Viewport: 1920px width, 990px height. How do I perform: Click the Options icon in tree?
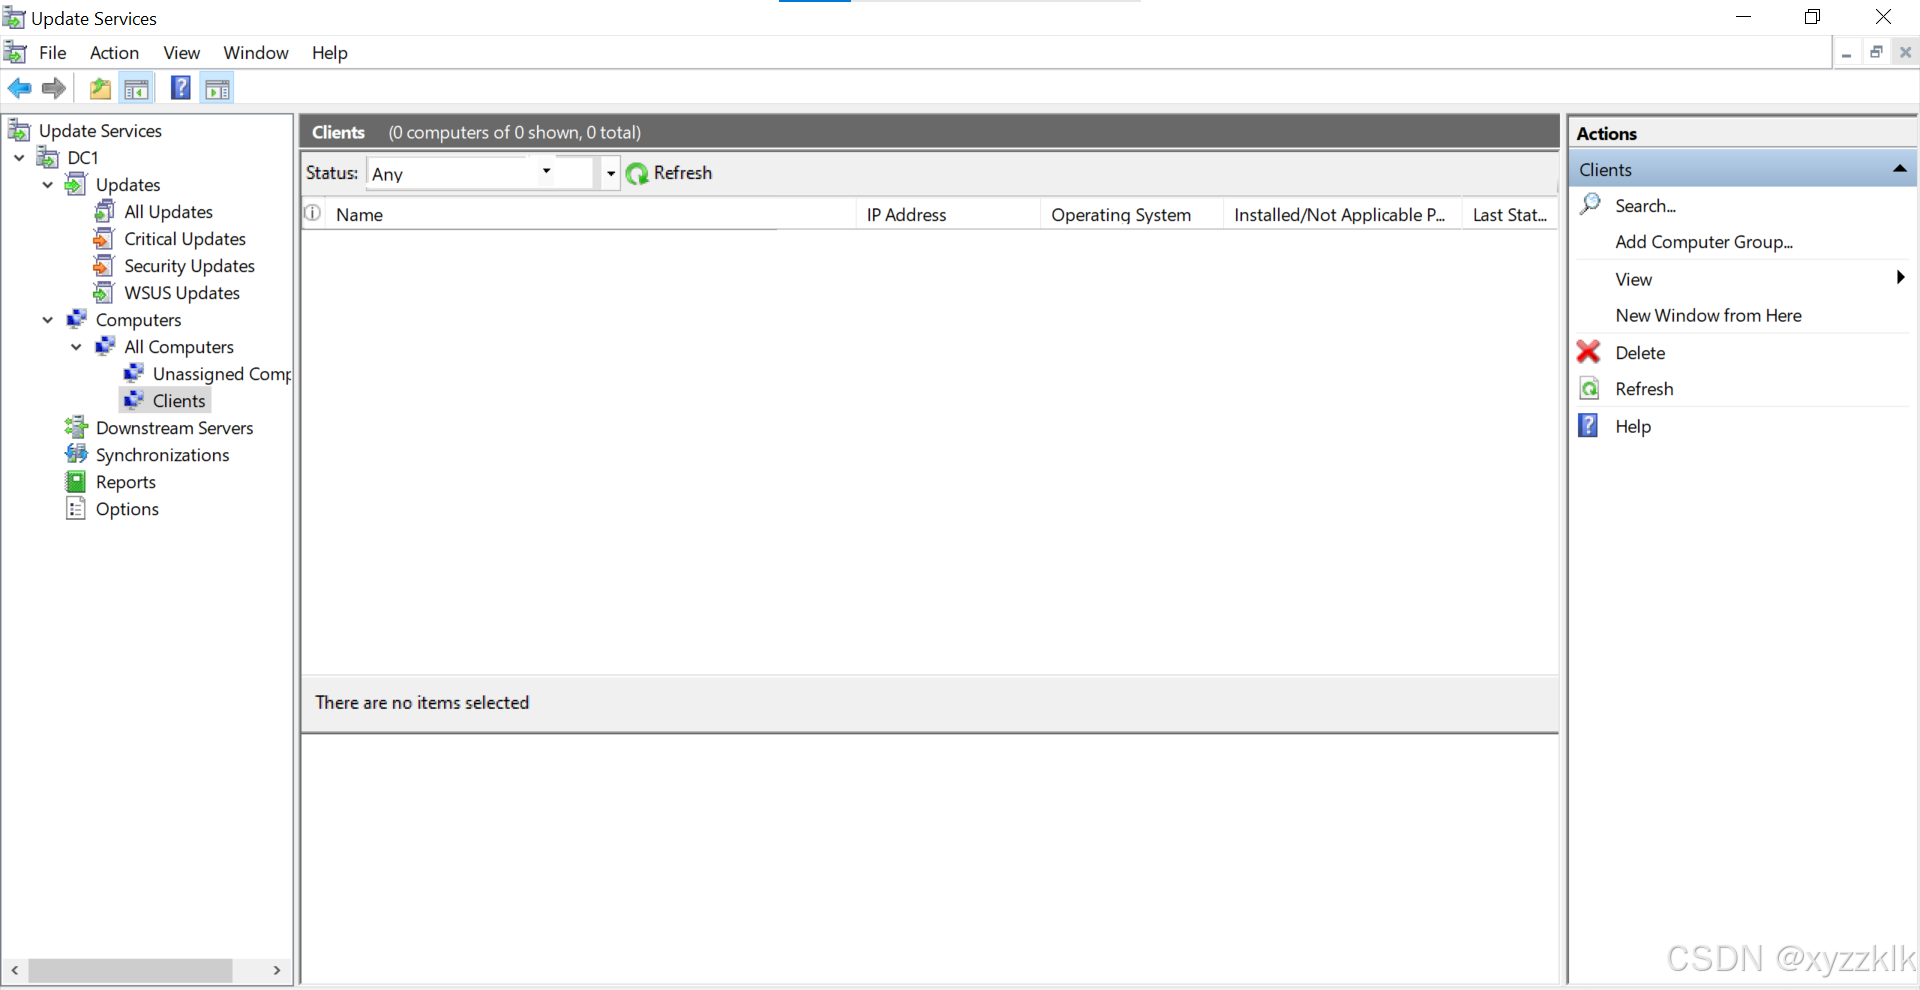pos(76,508)
